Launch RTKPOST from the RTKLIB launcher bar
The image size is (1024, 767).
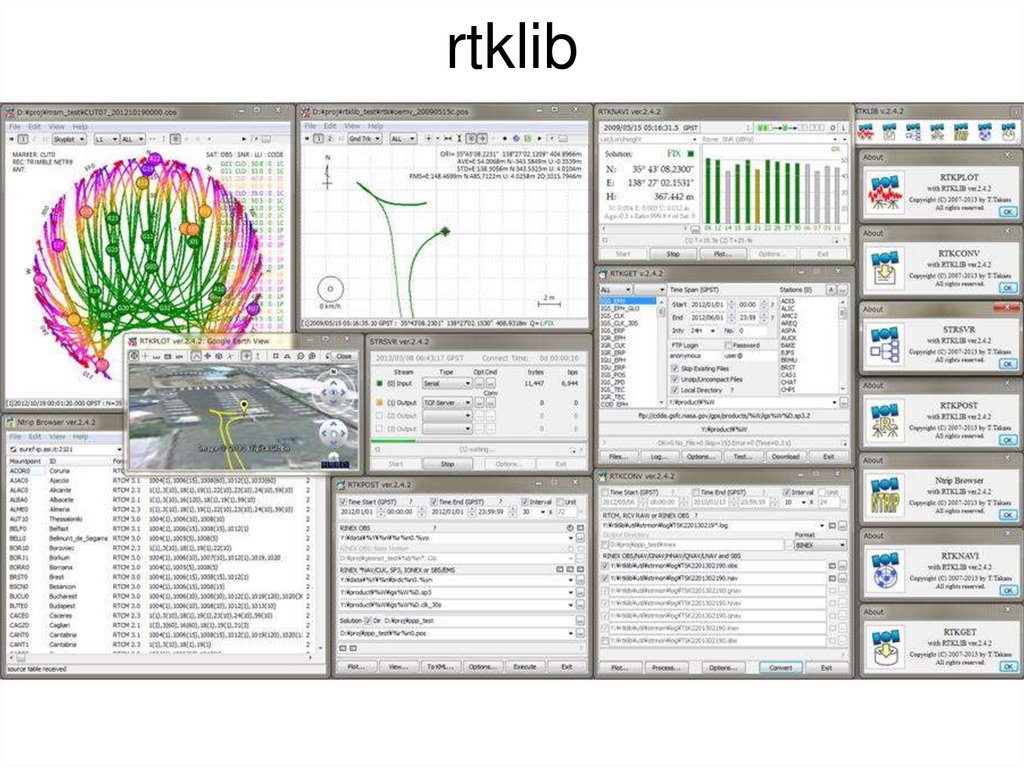click(x=937, y=131)
